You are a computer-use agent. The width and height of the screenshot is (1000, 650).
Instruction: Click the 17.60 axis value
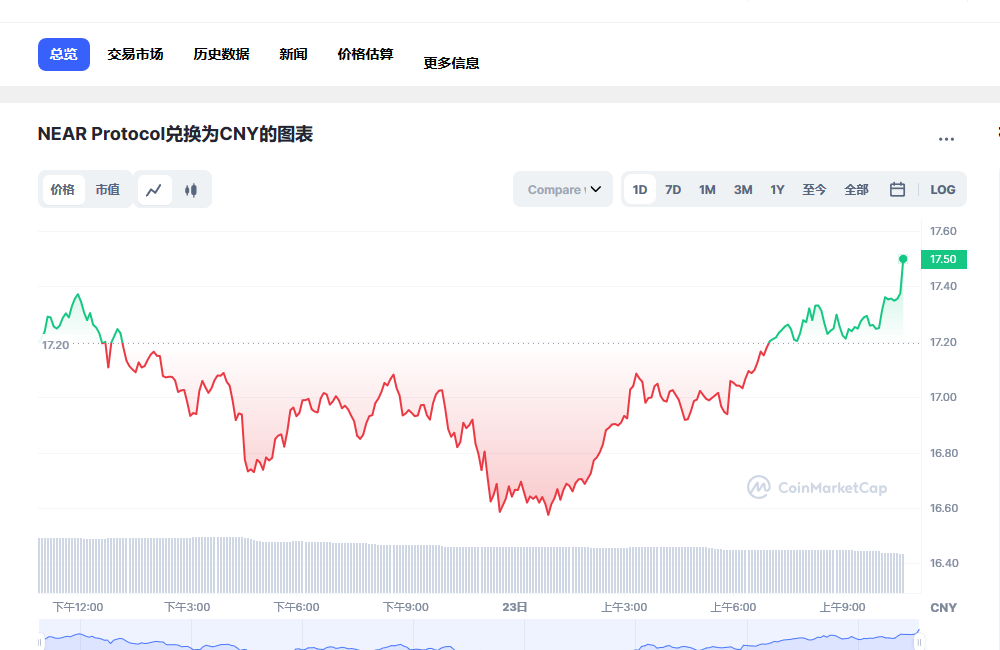click(x=943, y=231)
